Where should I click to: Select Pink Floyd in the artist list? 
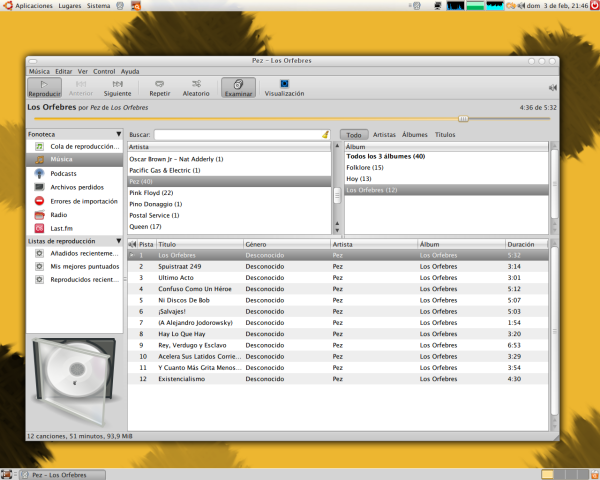(x=152, y=192)
